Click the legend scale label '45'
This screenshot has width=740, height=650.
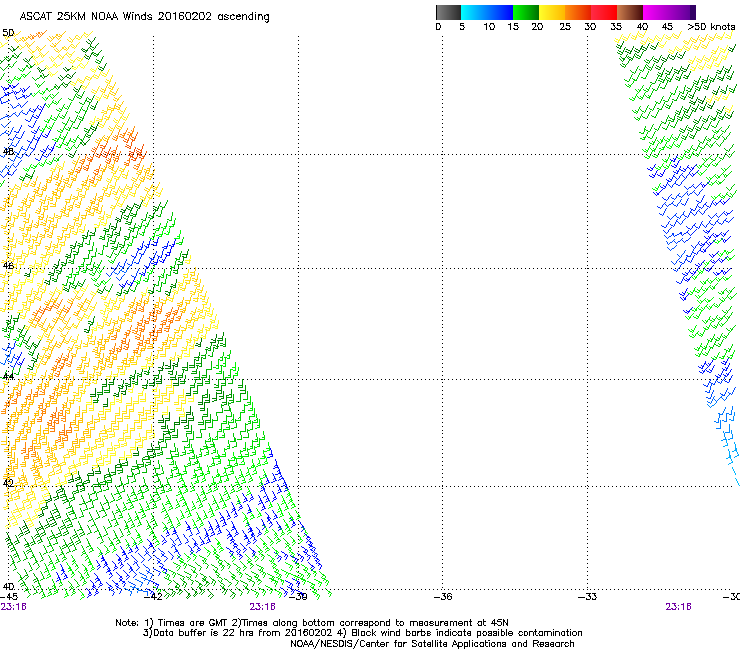667,27
